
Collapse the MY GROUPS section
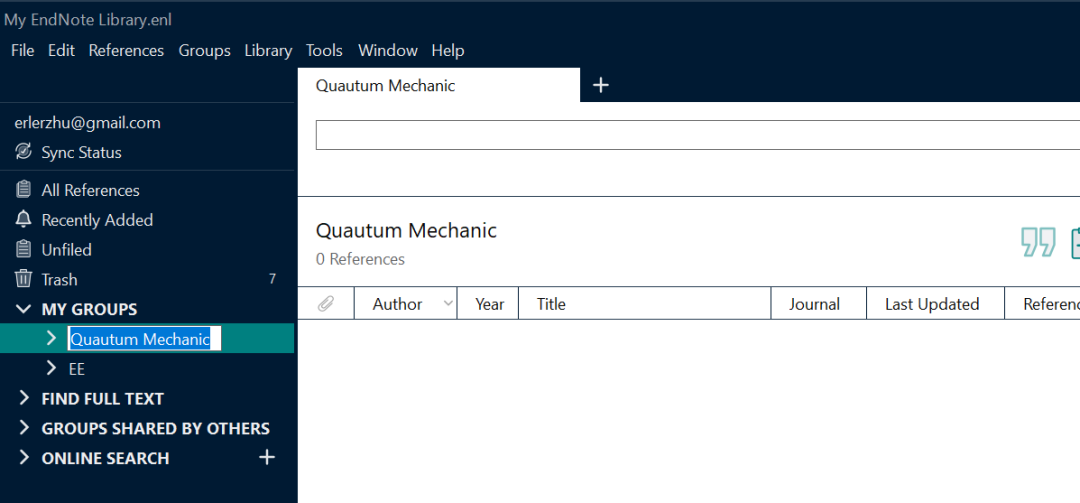coord(24,309)
